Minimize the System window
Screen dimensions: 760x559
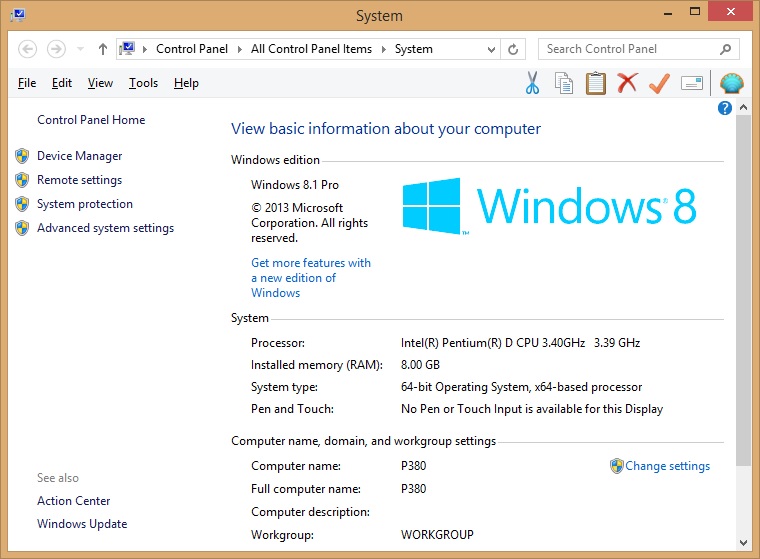668,12
